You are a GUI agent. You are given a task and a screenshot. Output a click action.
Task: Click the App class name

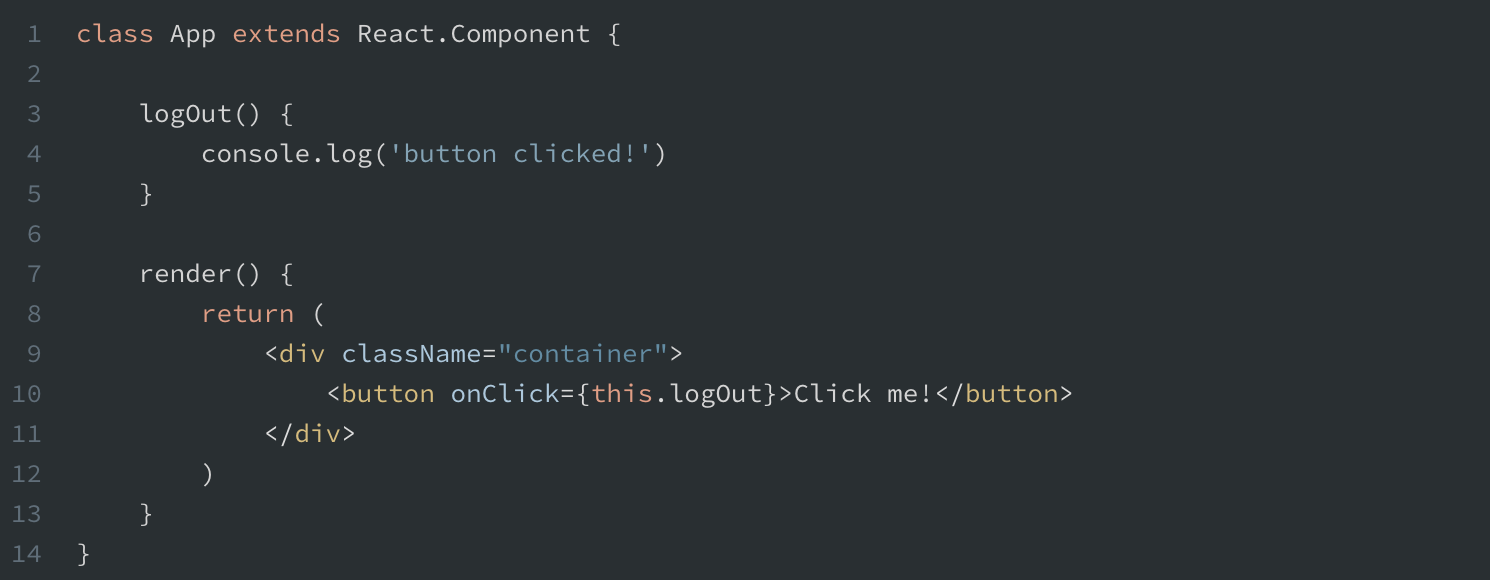193,36
